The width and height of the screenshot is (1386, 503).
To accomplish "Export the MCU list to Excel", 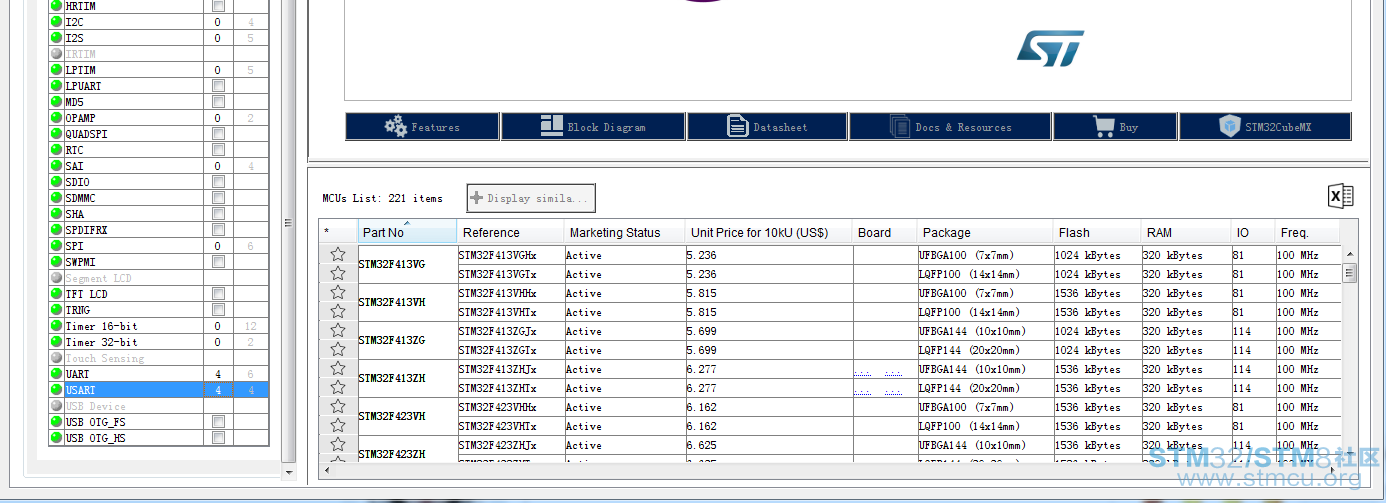I will point(1341,196).
